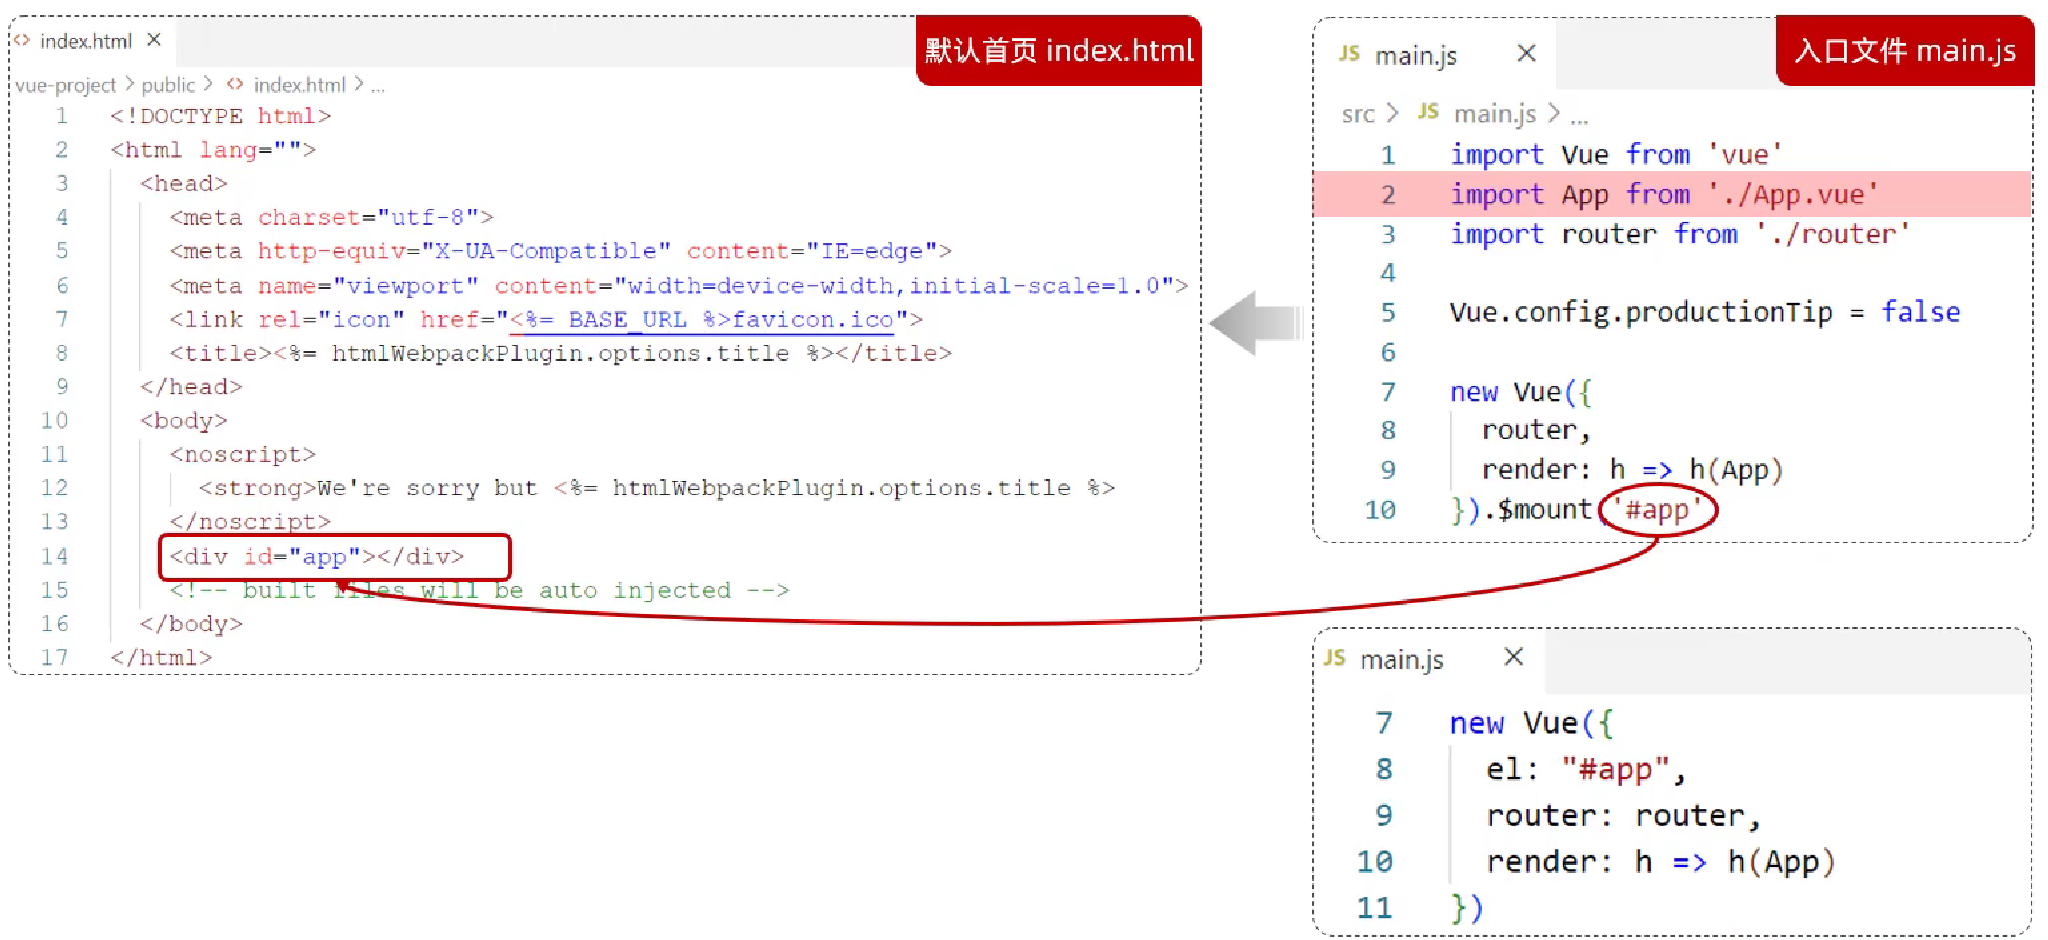Click the opening body tag line

[184, 421]
